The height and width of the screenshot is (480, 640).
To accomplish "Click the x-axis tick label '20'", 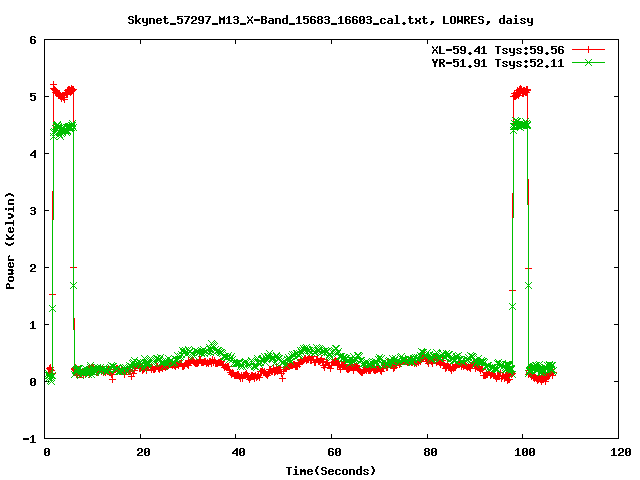I will 143,452.
